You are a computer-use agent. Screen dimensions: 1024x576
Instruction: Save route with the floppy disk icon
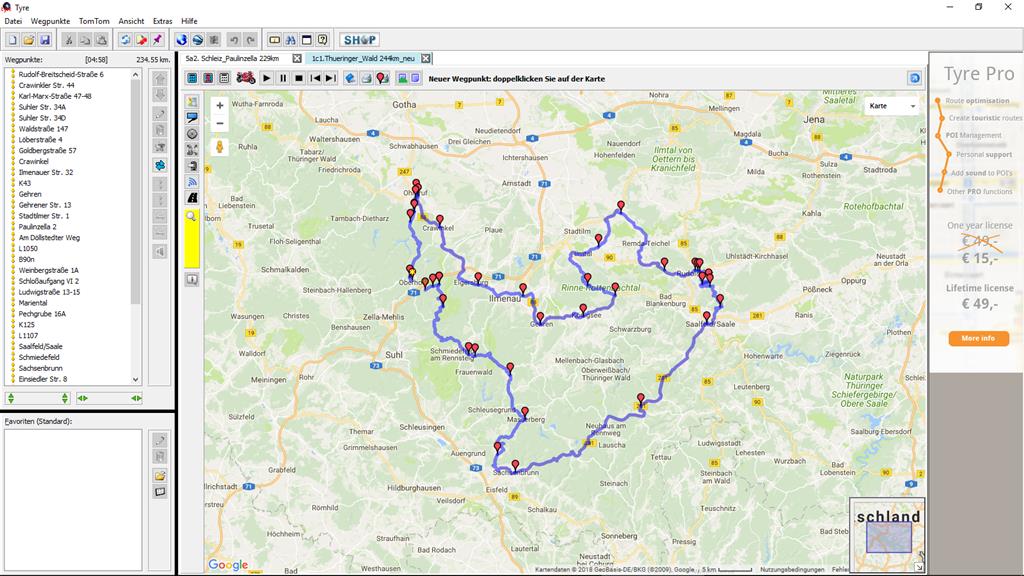click(x=45, y=40)
